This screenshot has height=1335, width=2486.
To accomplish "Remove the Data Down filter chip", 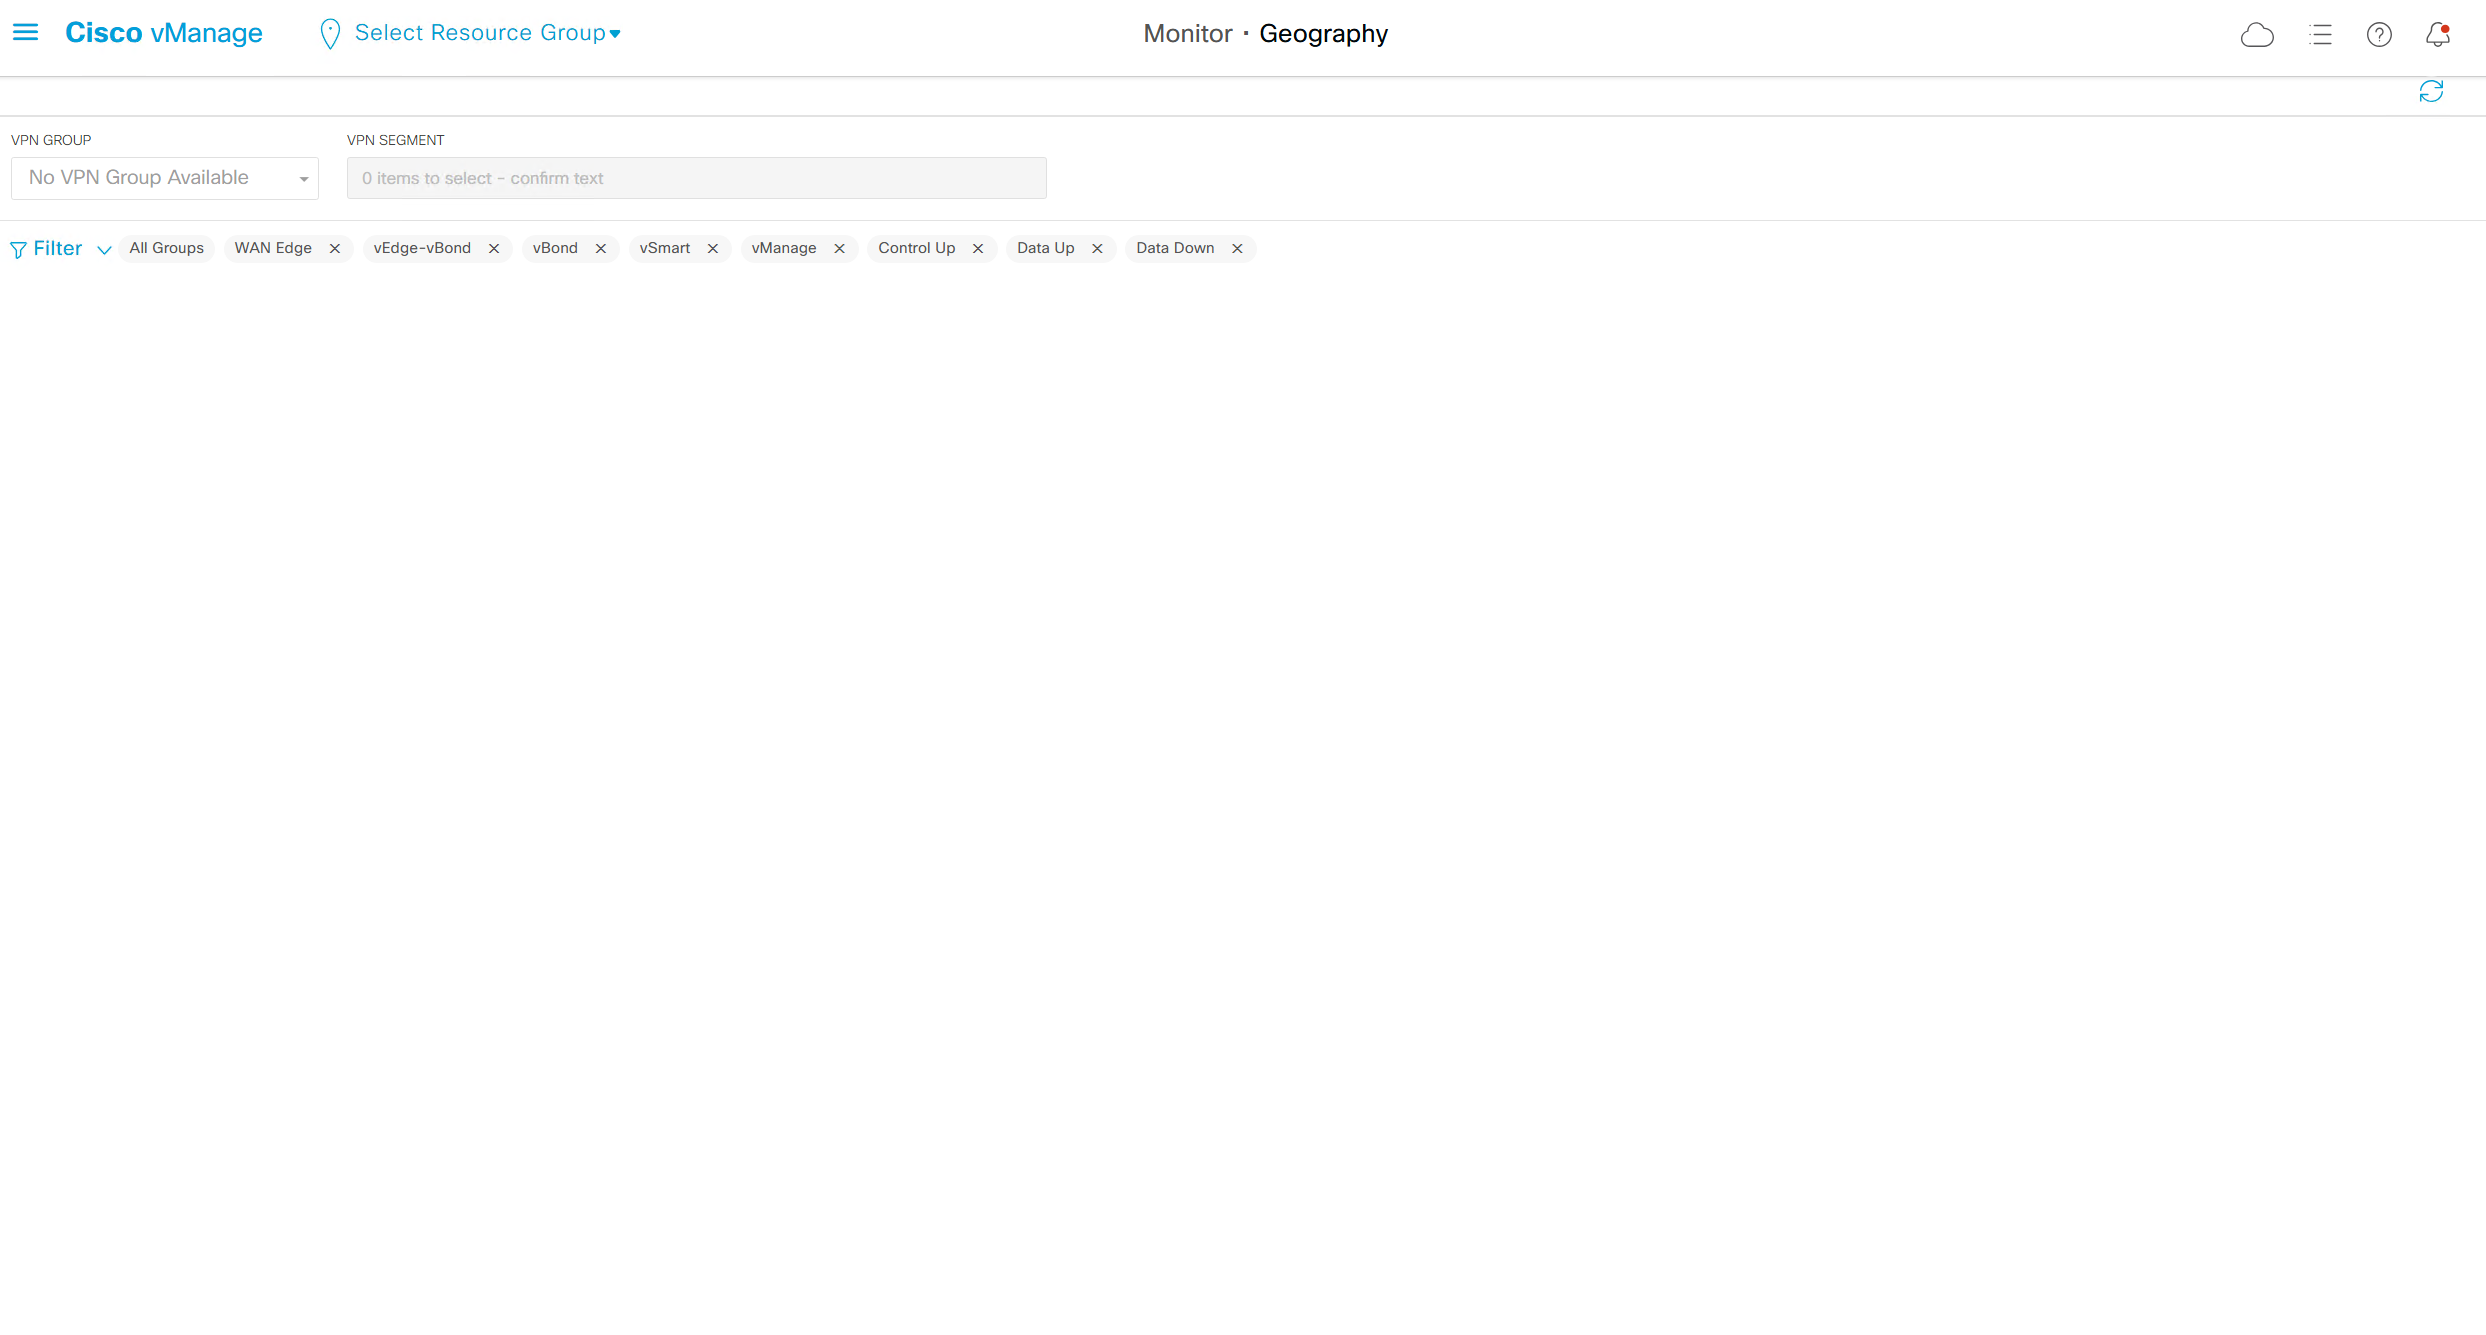I will coord(1237,249).
